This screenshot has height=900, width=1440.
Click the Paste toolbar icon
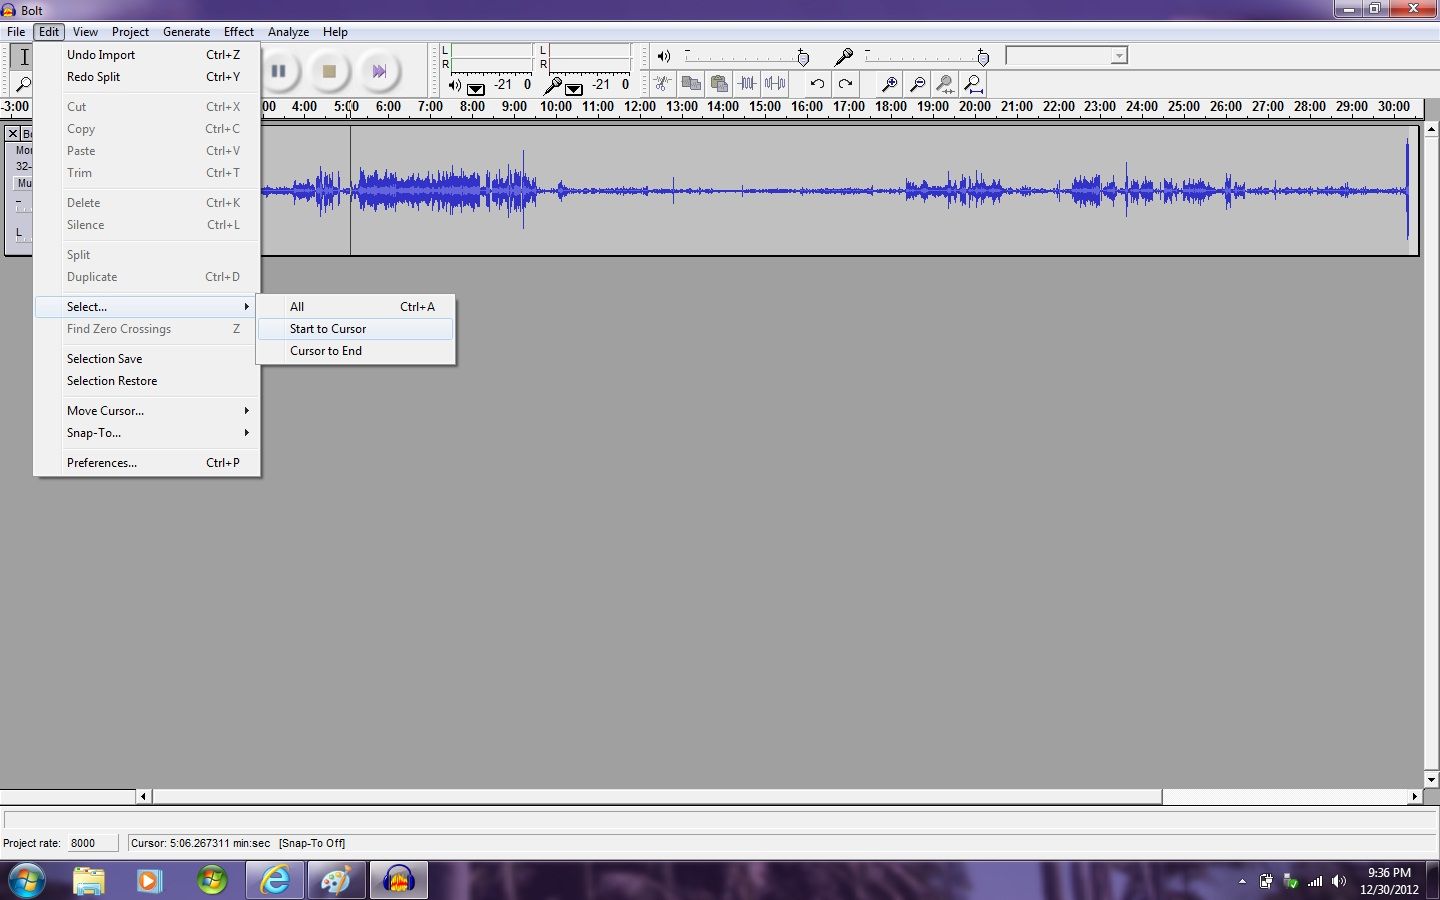[719, 83]
